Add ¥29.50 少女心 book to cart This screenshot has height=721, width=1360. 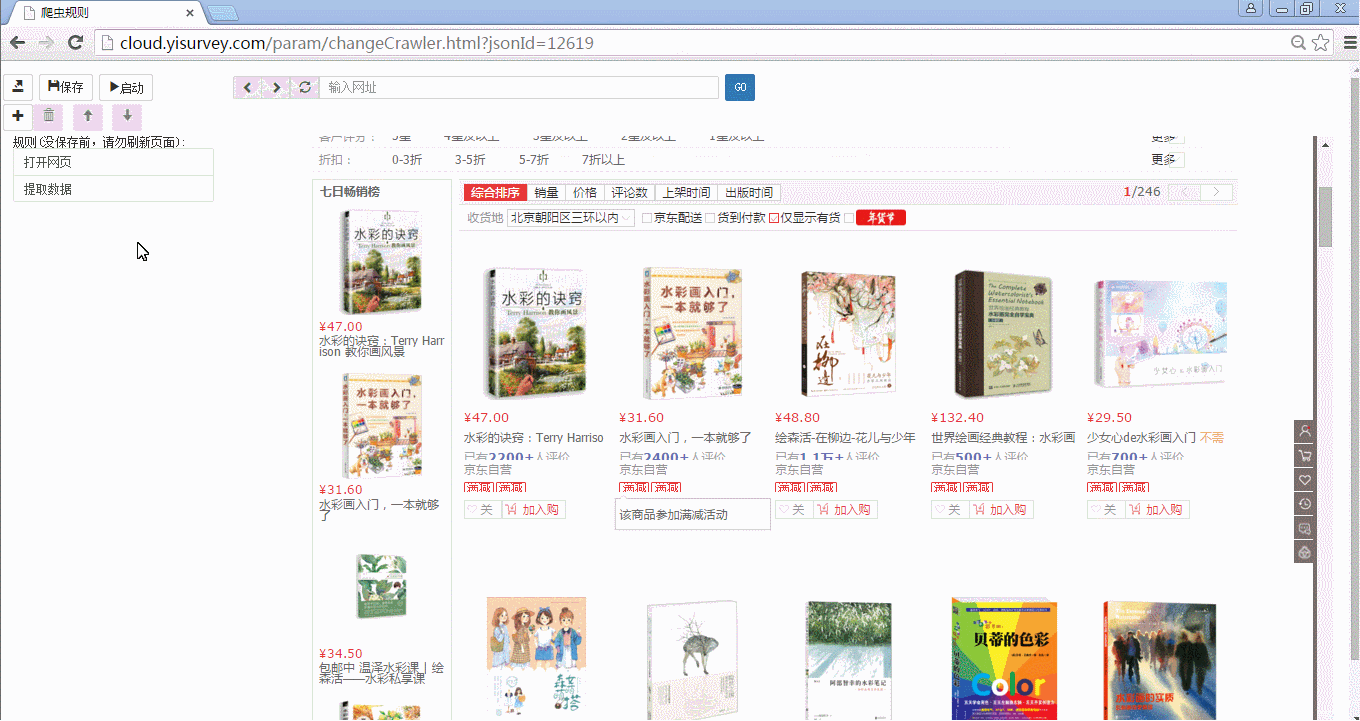[x=1157, y=510]
